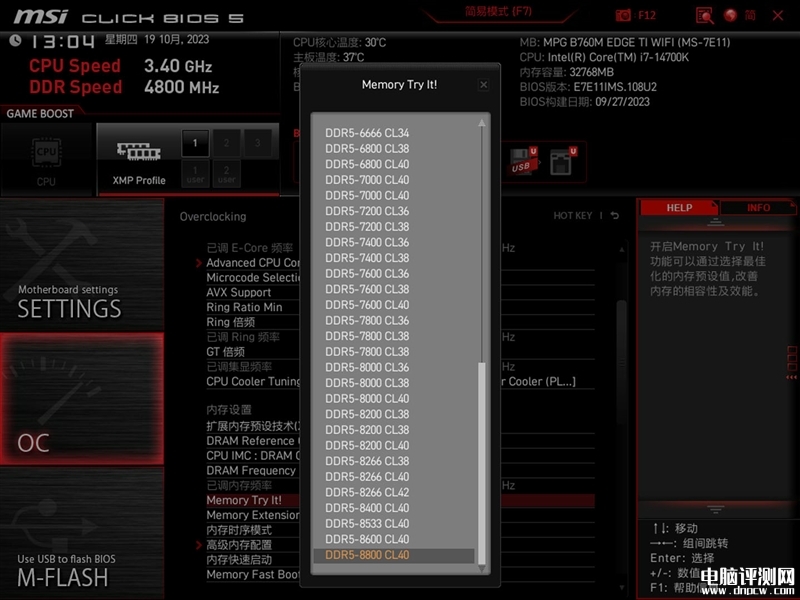Click the clock icon next to time
Image resolution: width=800 pixels, height=600 pixels.
pyautogui.click(x=15, y=40)
